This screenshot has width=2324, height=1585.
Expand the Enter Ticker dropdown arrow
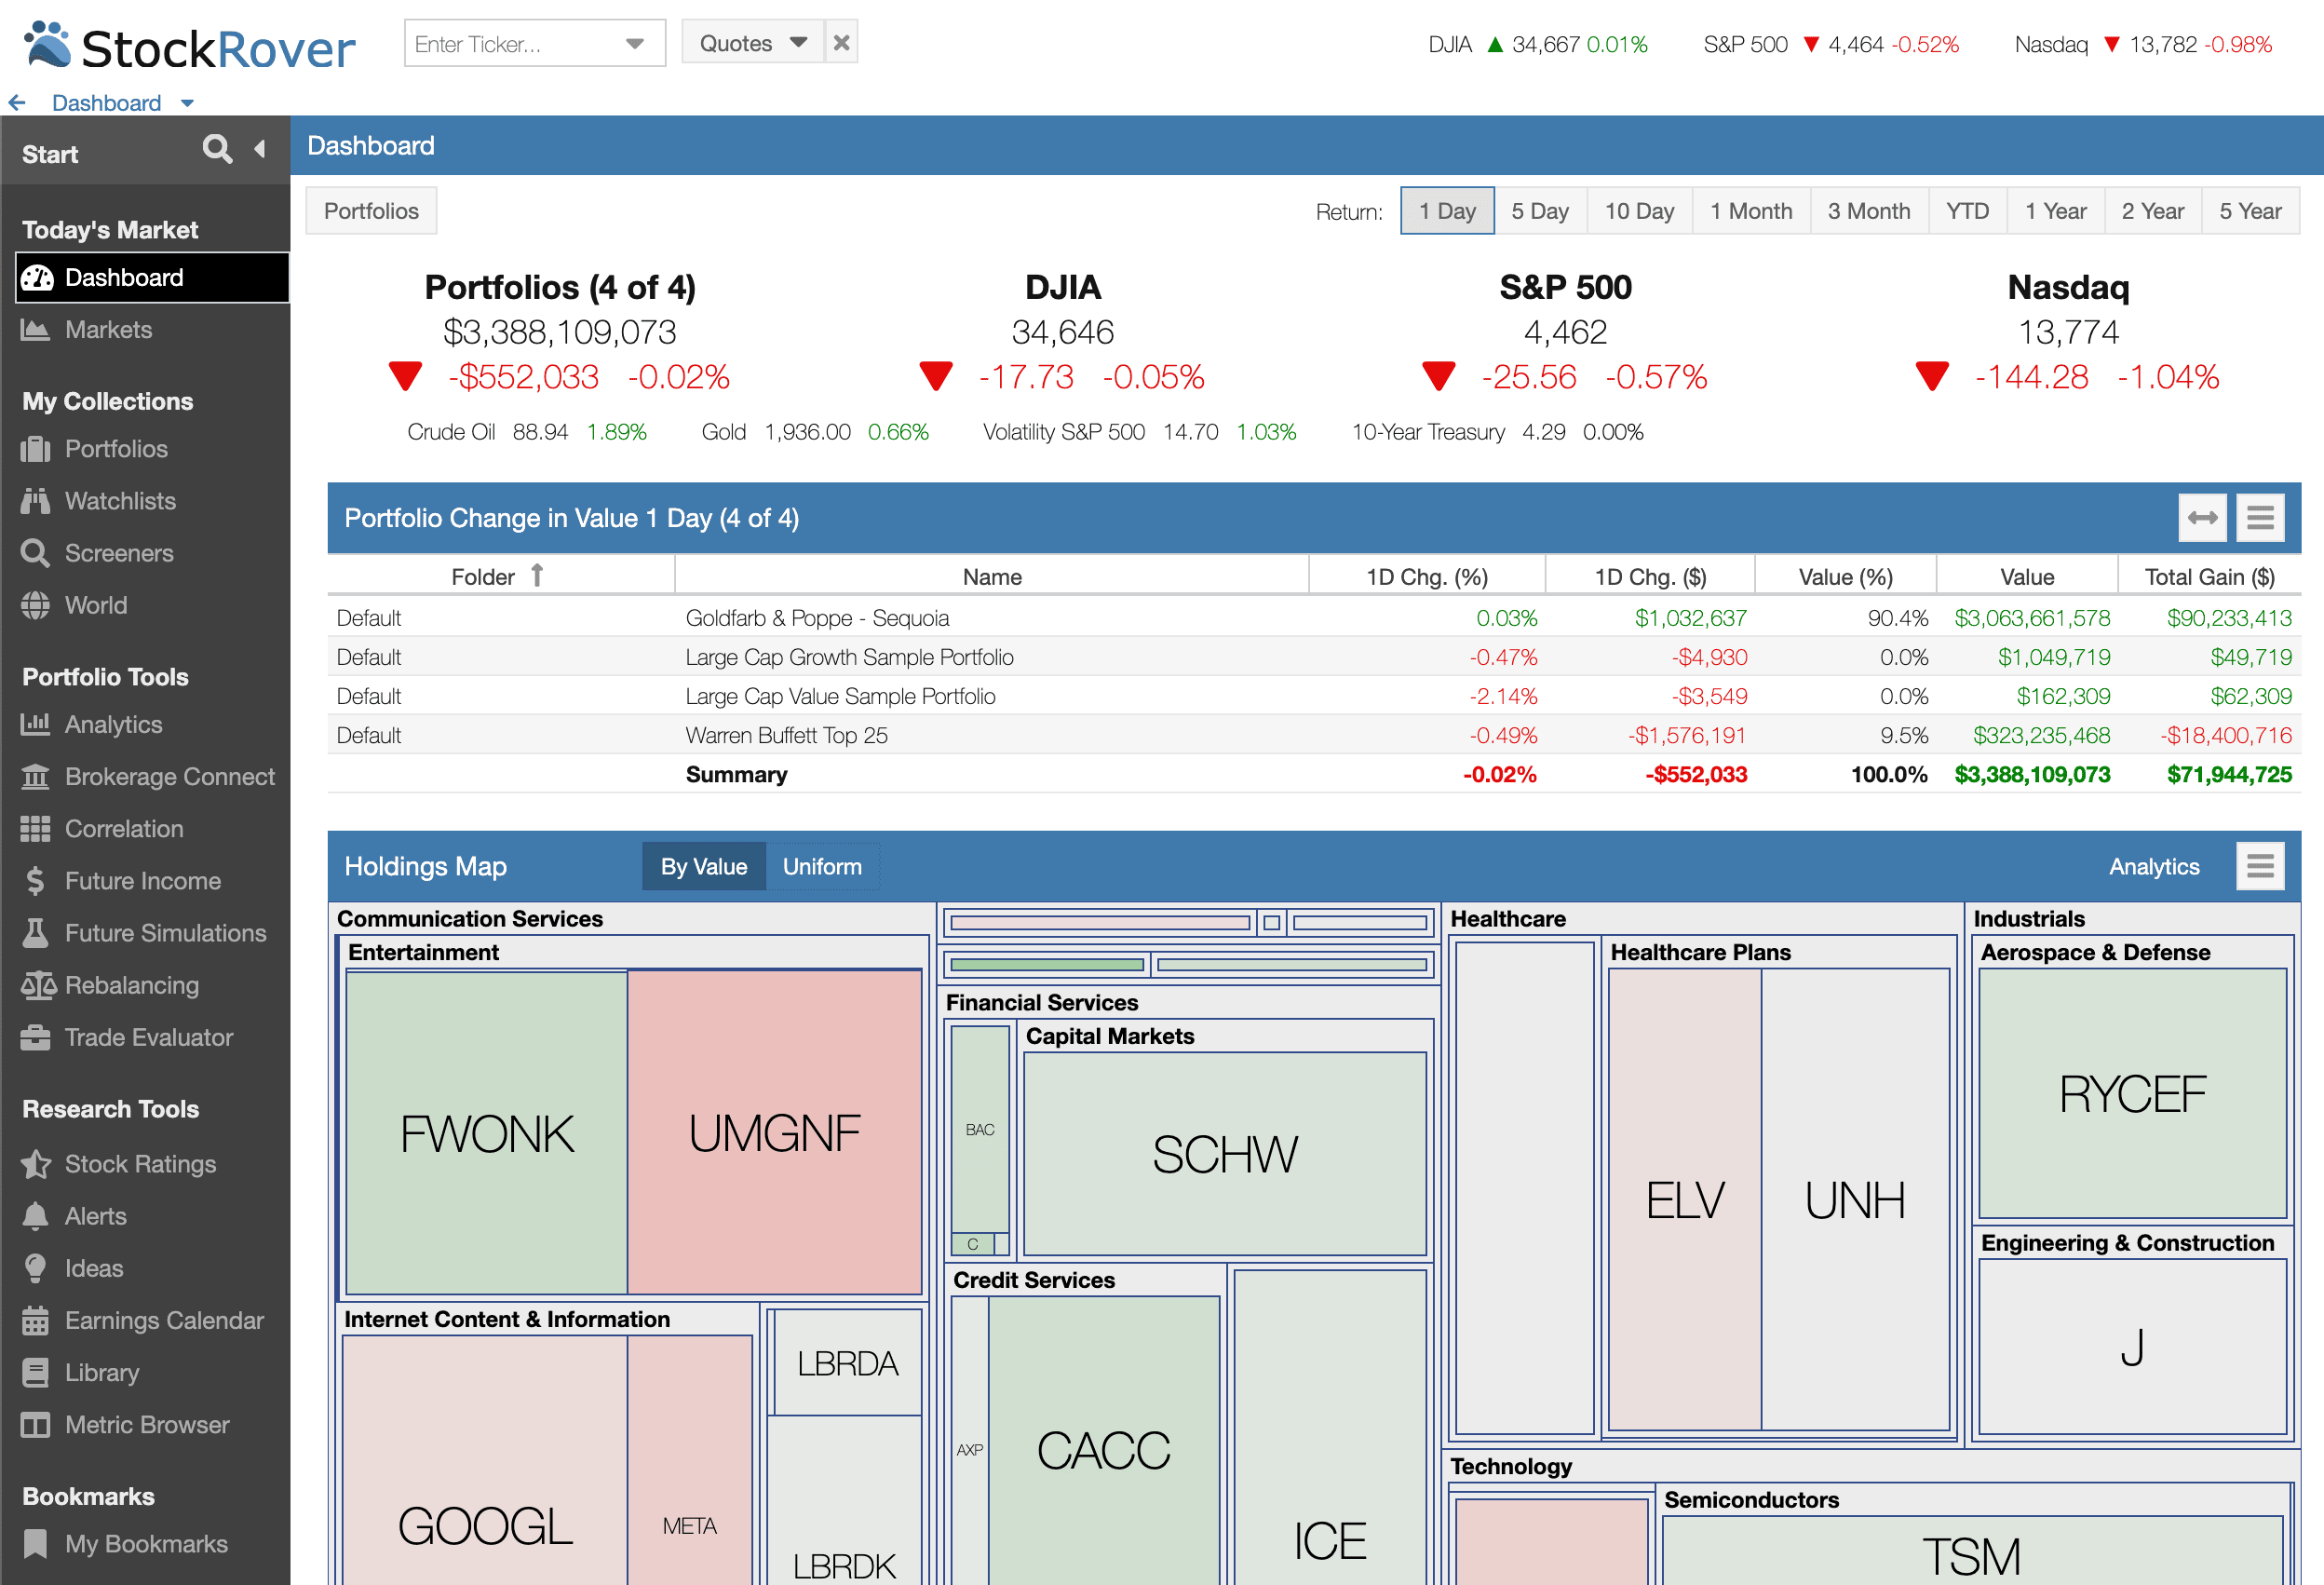click(x=634, y=44)
